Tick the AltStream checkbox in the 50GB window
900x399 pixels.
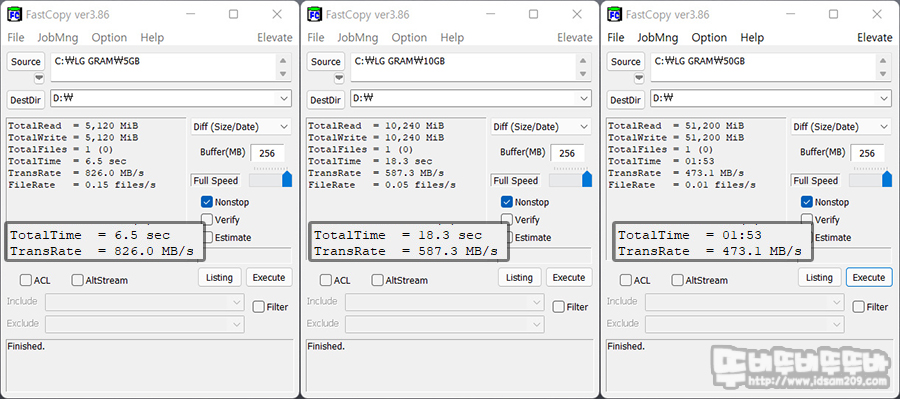point(678,280)
